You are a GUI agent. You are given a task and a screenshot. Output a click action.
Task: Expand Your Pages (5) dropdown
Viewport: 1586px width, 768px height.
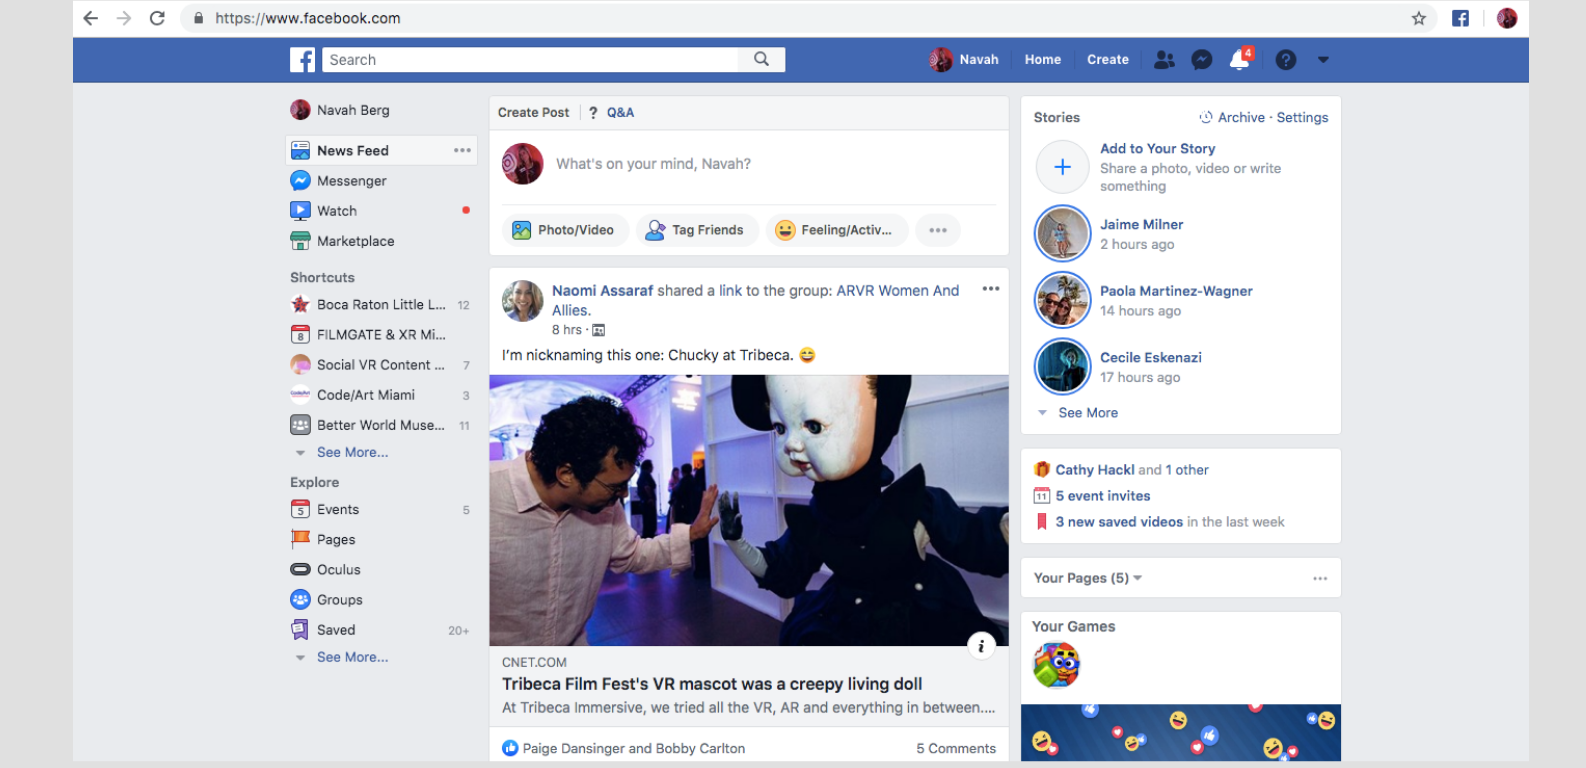[x=1088, y=578]
